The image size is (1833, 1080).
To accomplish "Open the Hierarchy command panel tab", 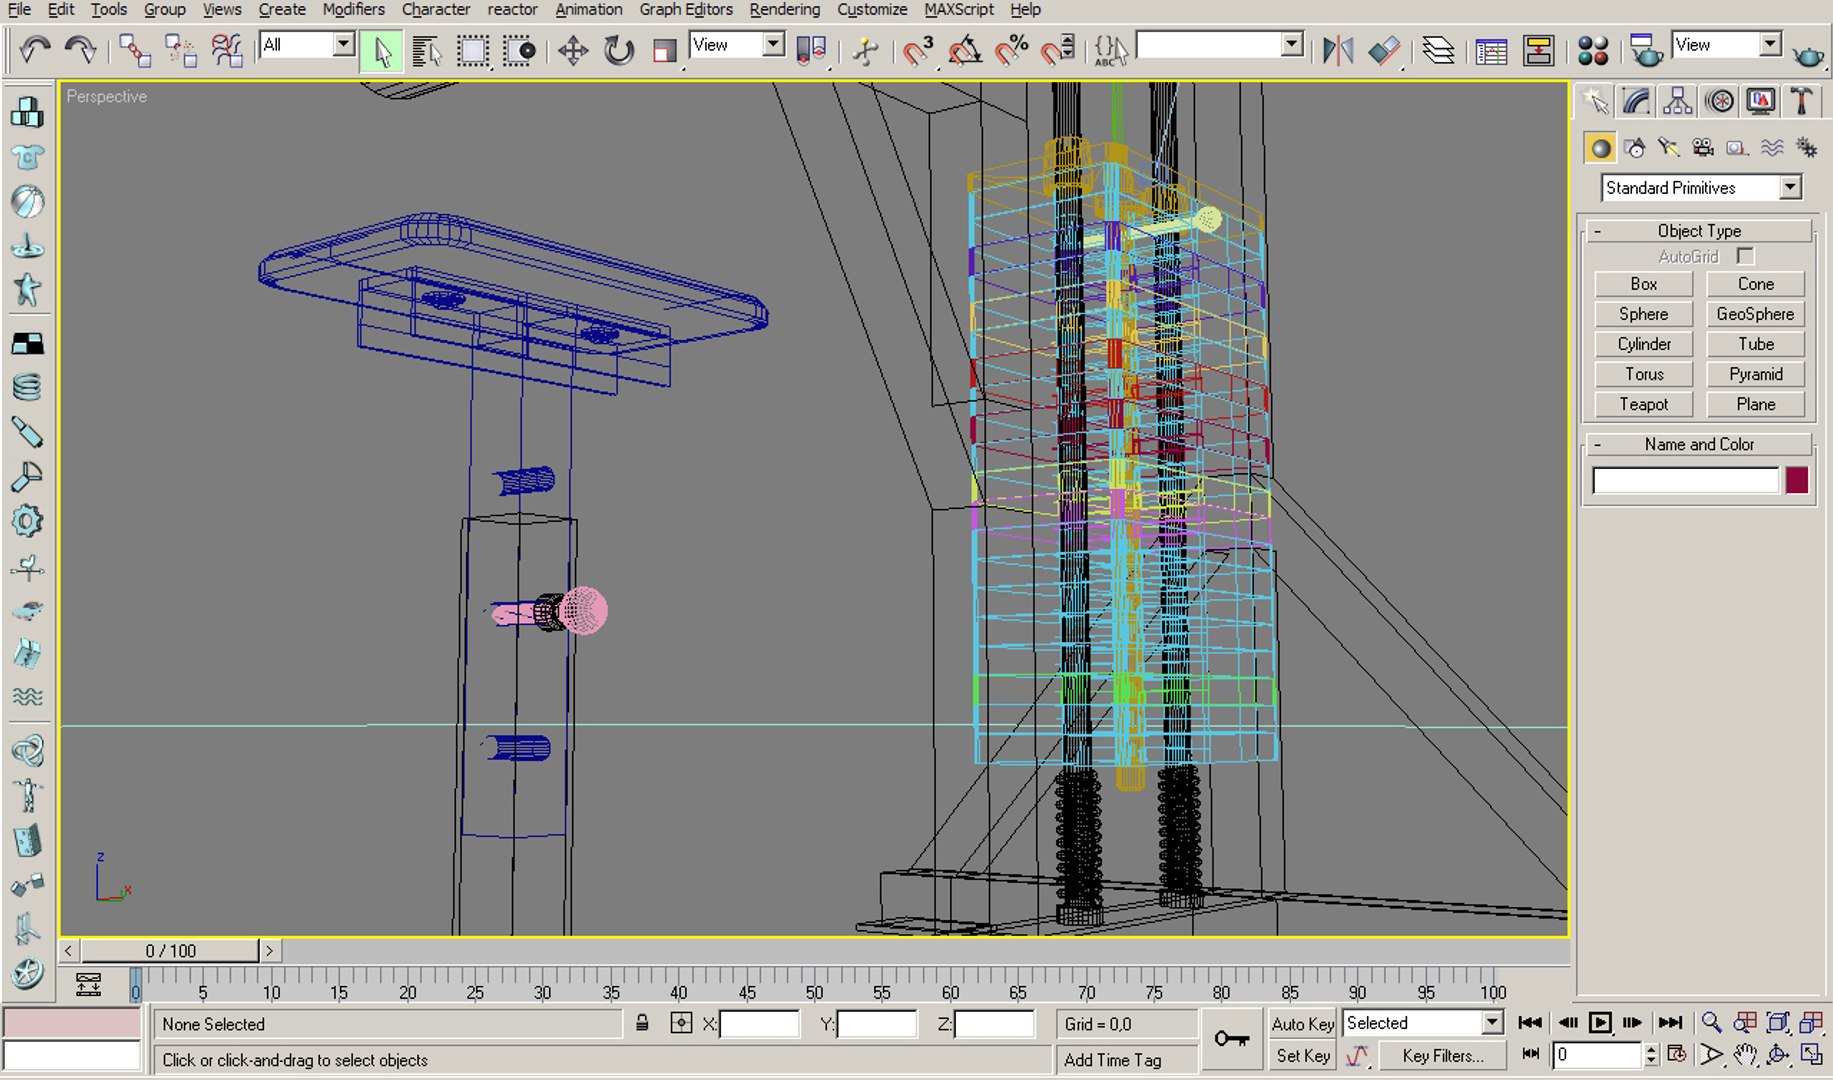I will pos(1678,101).
